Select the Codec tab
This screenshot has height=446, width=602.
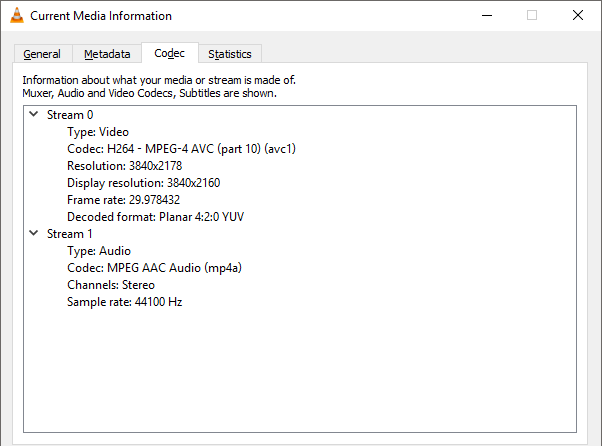[x=169, y=53]
